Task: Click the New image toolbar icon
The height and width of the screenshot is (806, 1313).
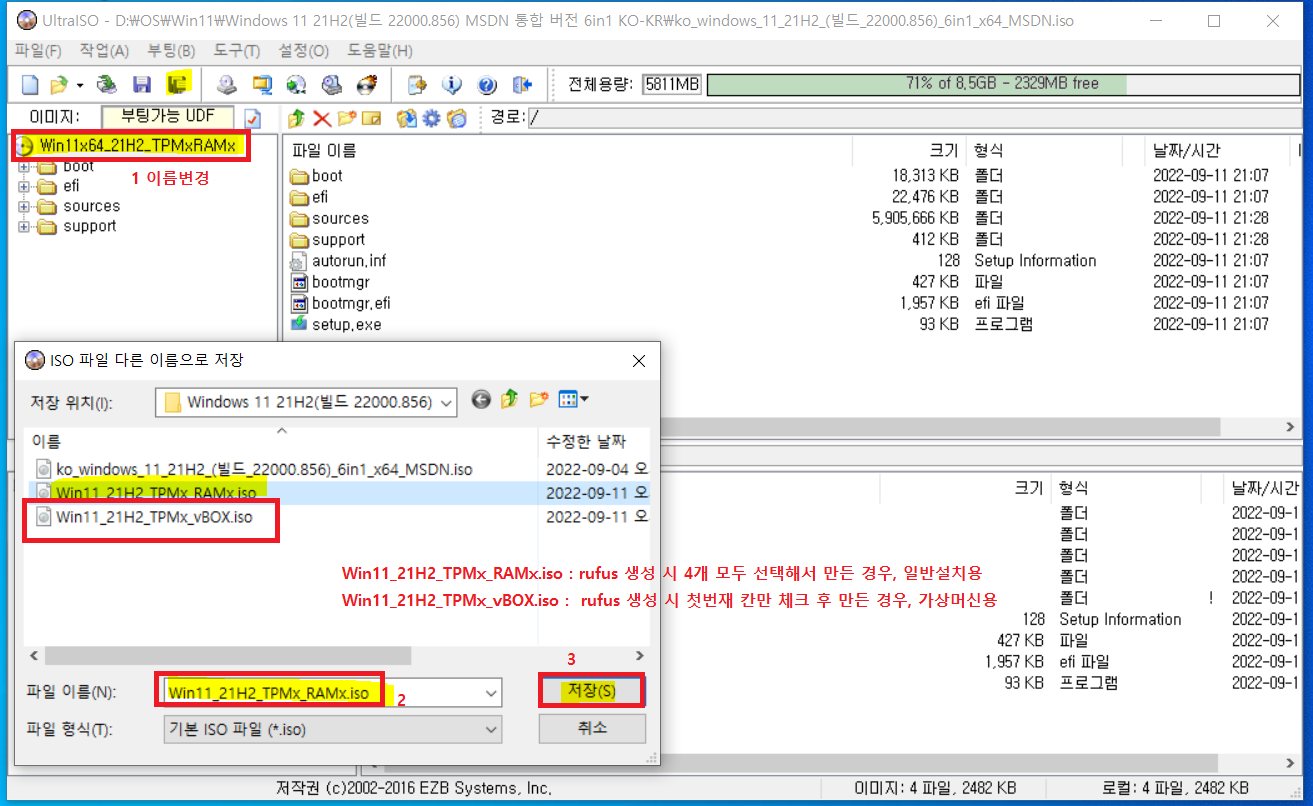Action: coord(29,85)
